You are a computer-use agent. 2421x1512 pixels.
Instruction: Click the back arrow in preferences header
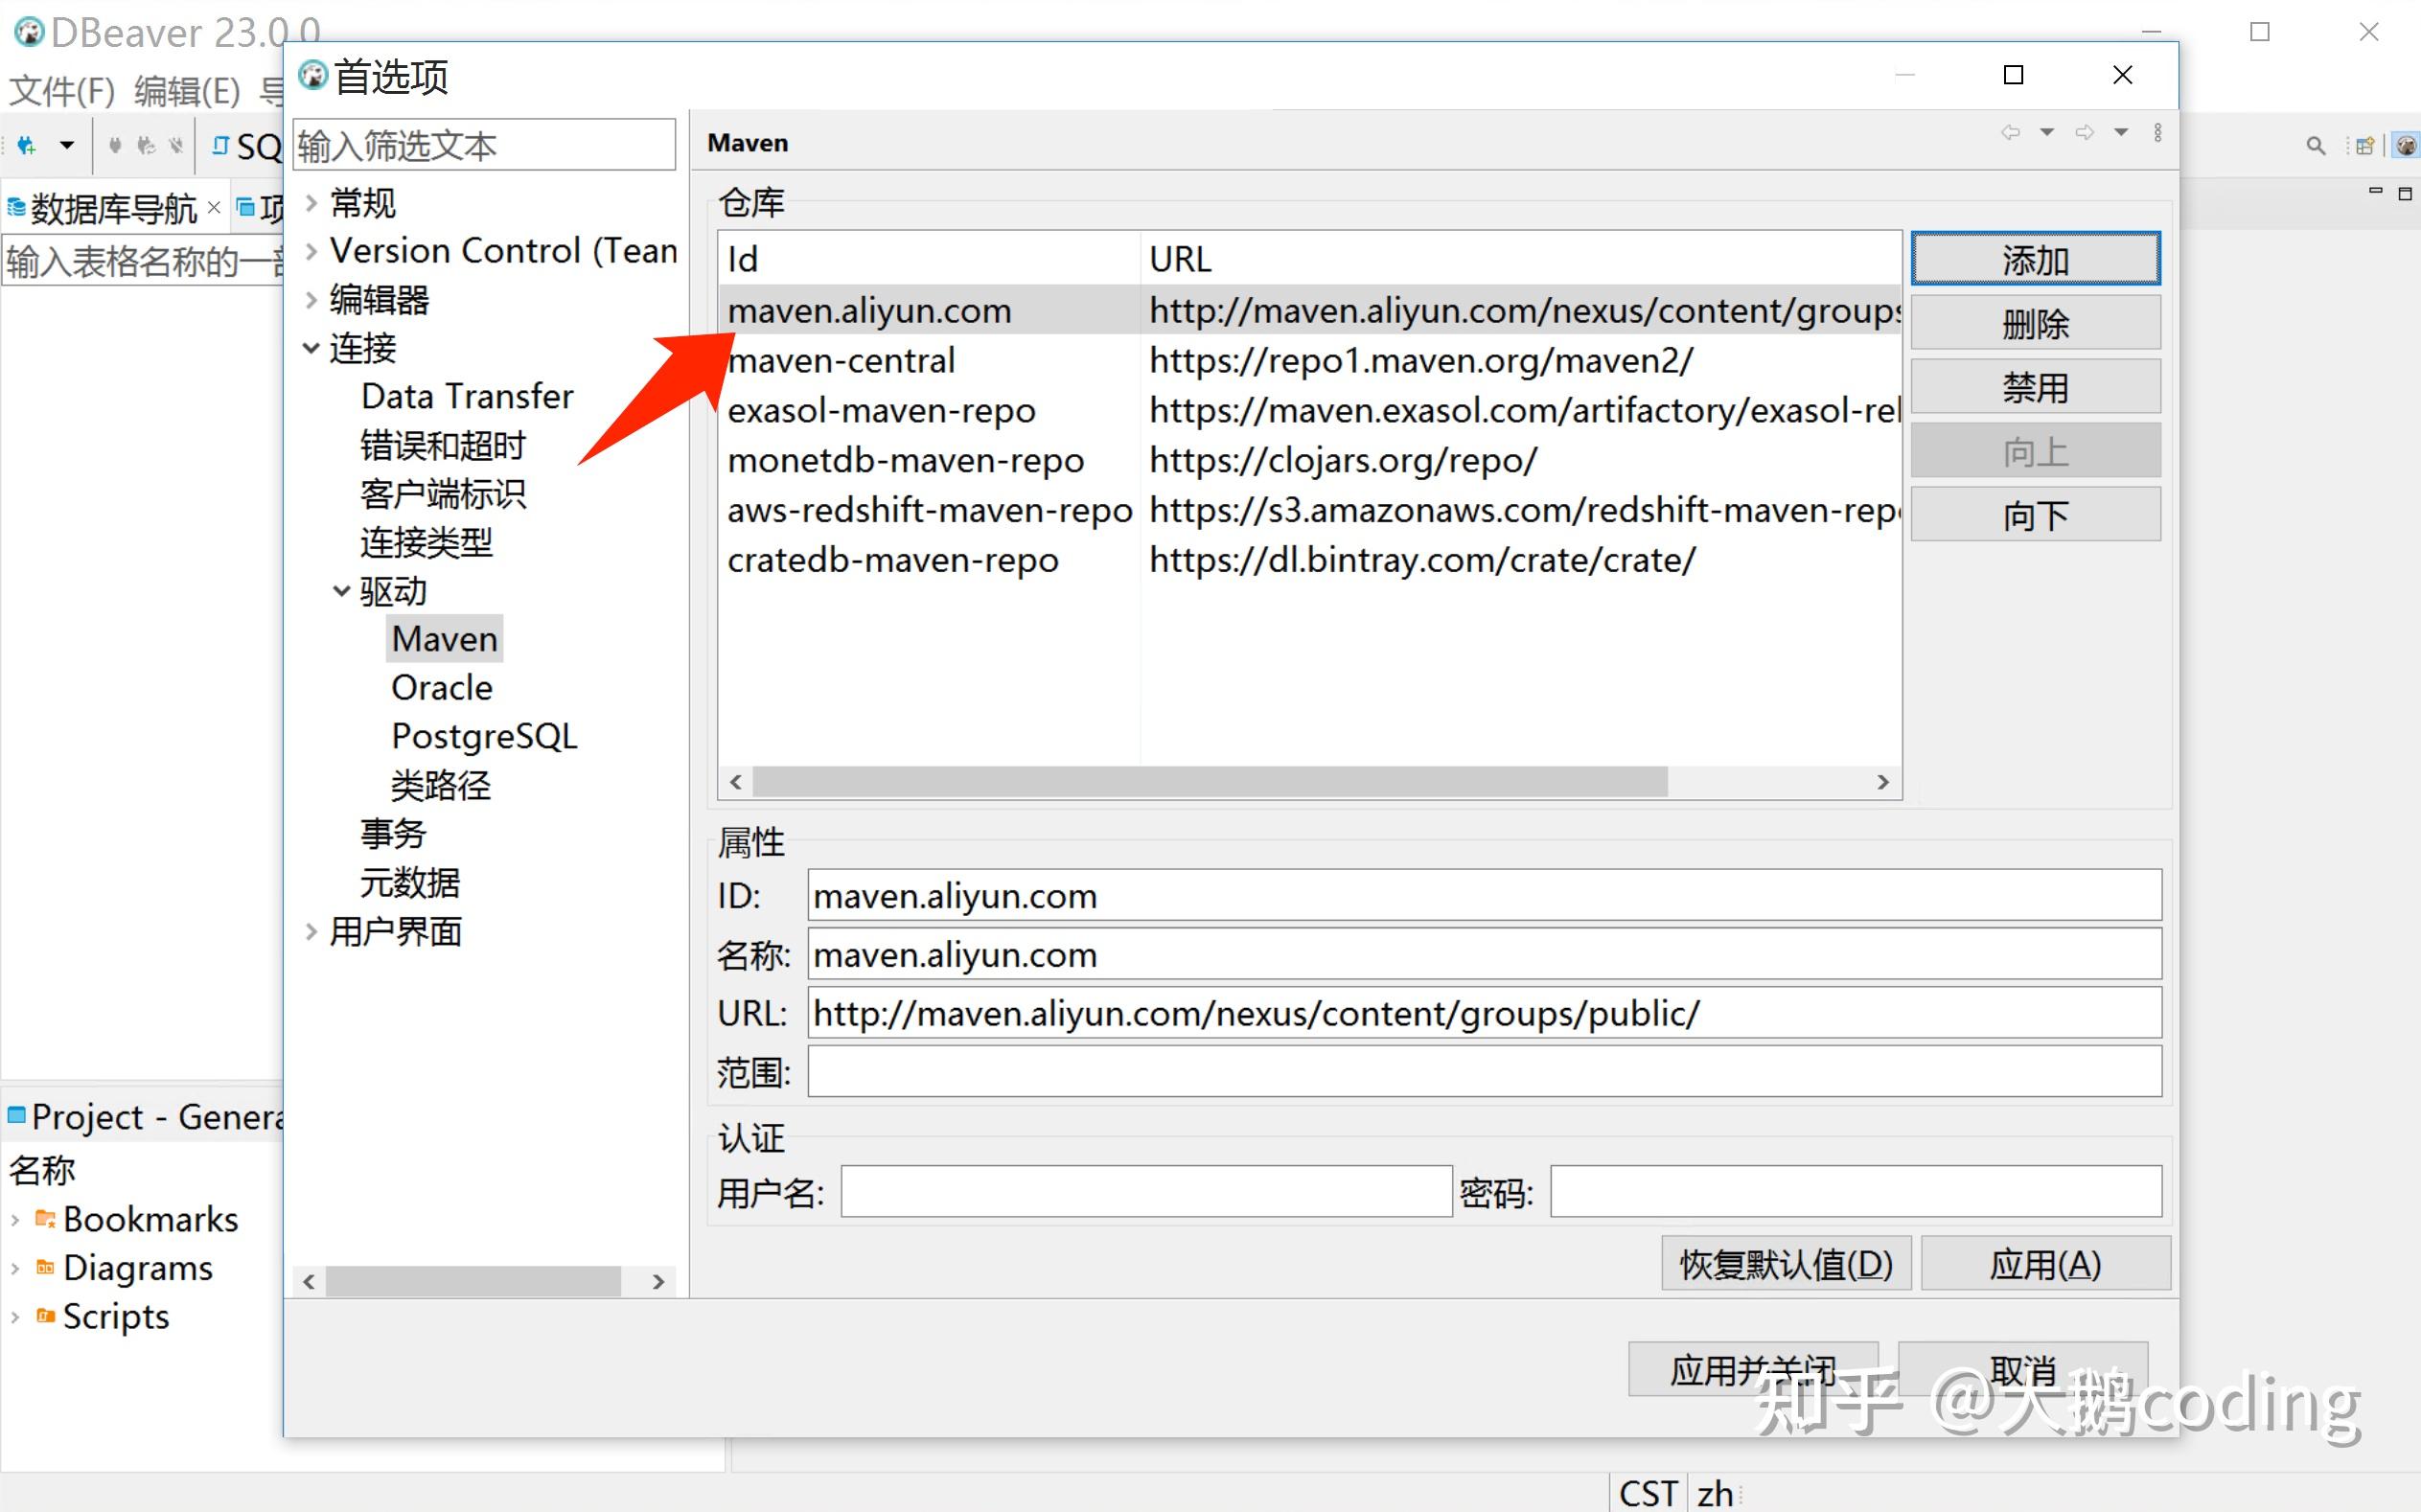pyautogui.click(x=2010, y=133)
